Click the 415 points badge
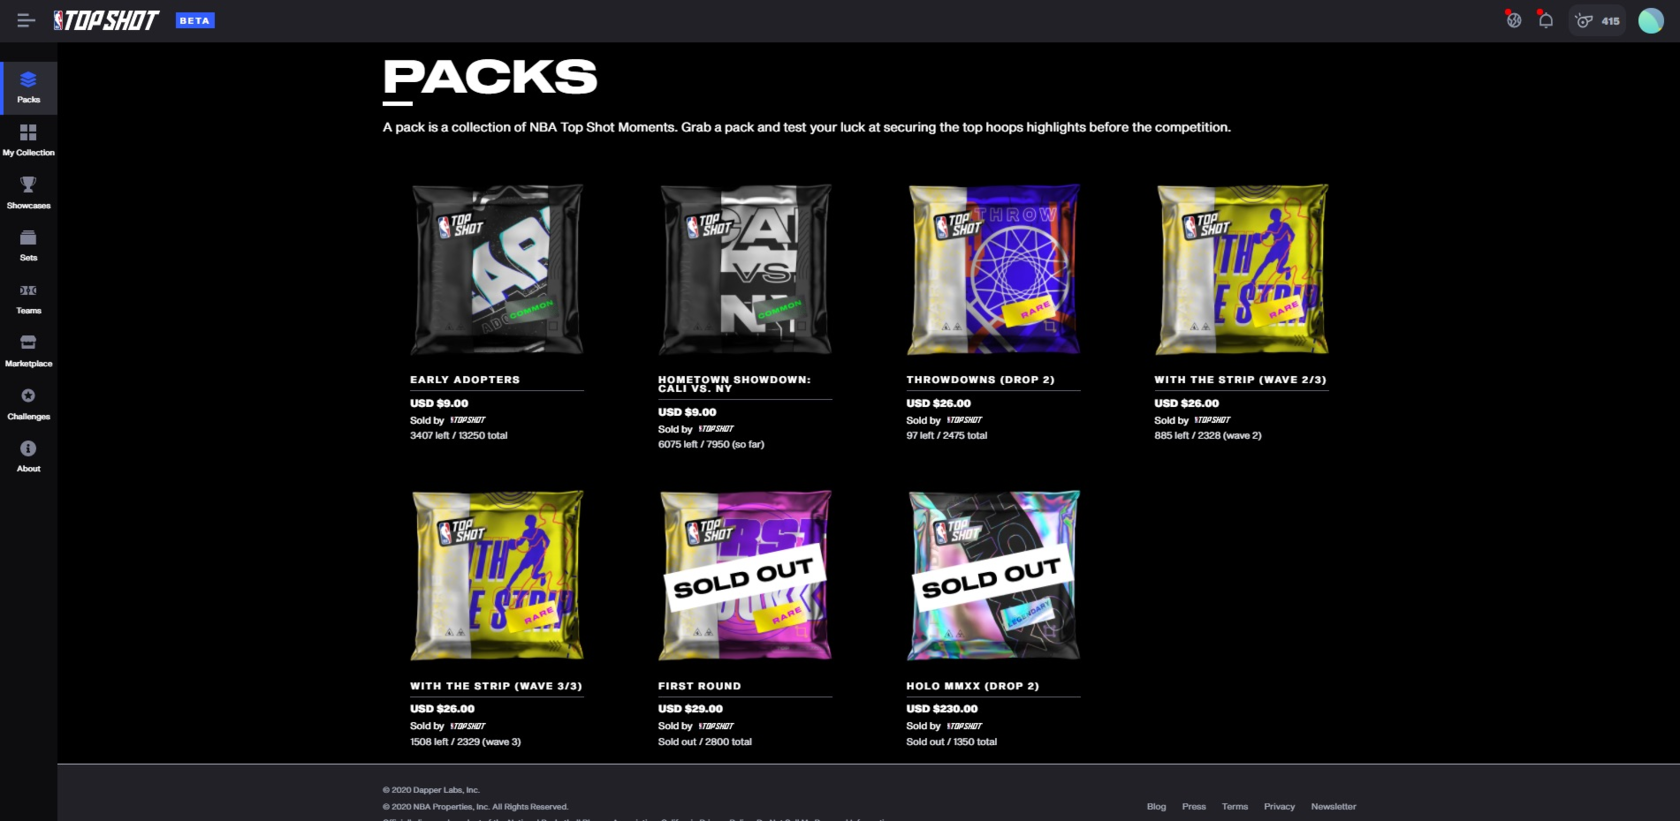This screenshot has height=821, width=1680. 1597,21
